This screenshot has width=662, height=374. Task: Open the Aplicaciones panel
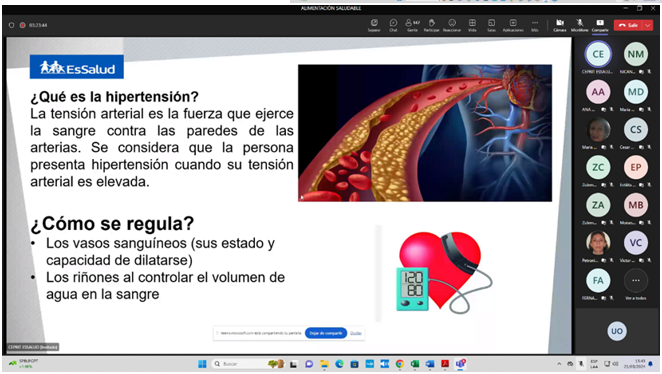pyautogui.click(x=513, y=25)
